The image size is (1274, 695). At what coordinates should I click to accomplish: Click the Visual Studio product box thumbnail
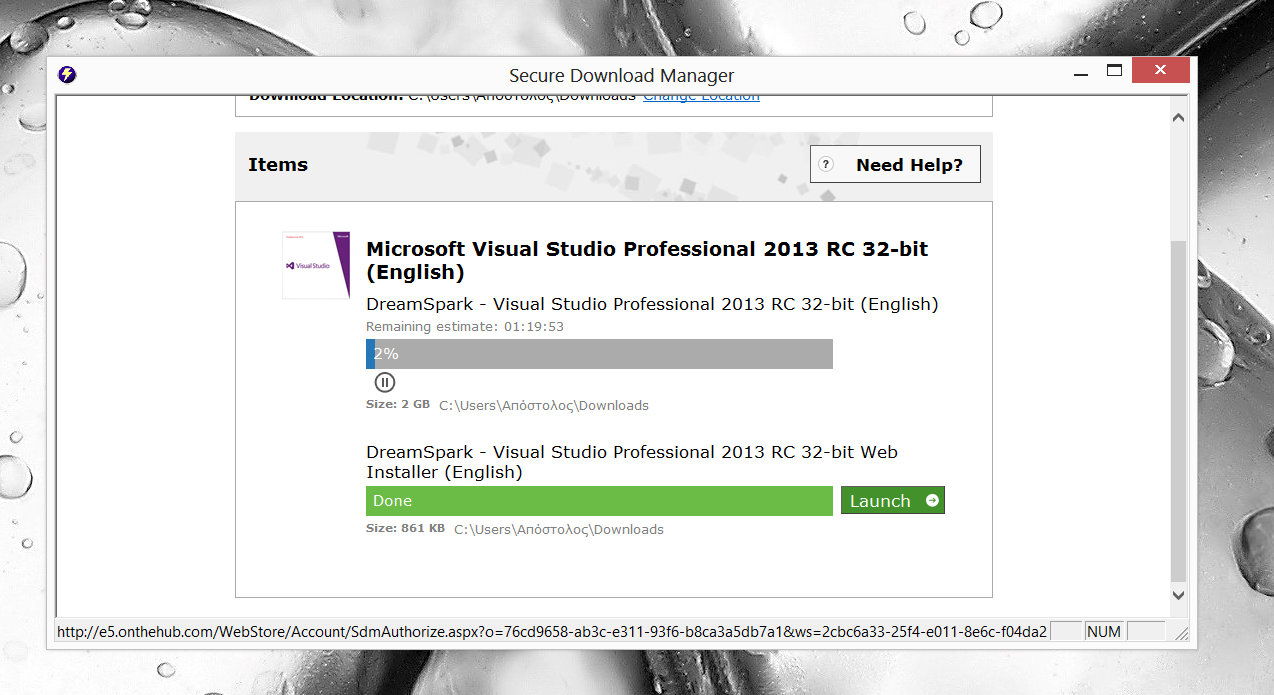coord(316,265)
